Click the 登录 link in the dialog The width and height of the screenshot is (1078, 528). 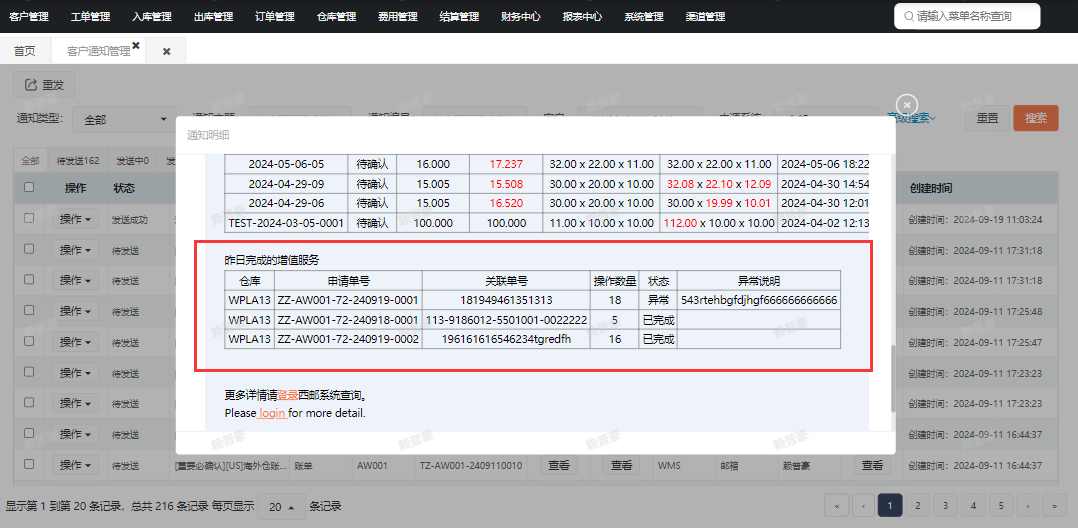tap(287, 396)
